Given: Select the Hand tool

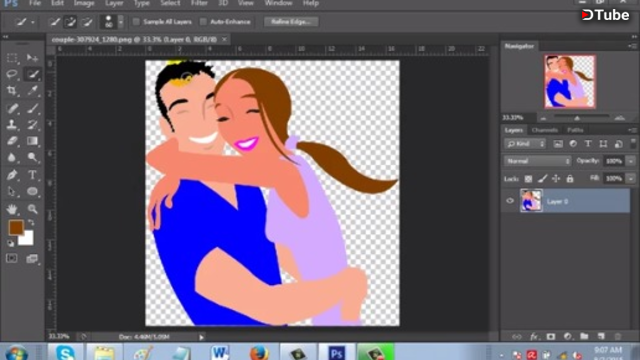Looking at the screenshot, I should click(x=12, y=209).
